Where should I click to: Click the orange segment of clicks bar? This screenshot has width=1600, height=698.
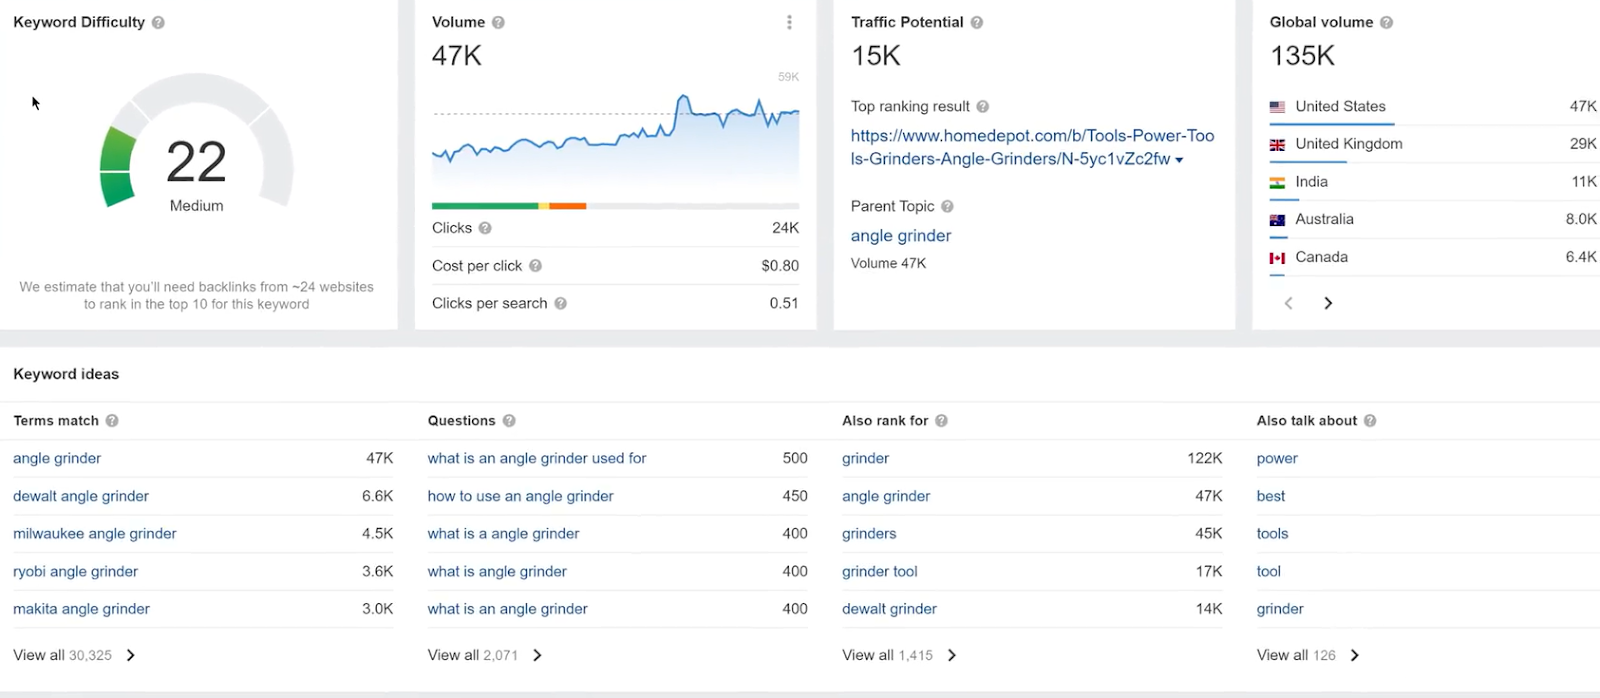tap(567, 206)
